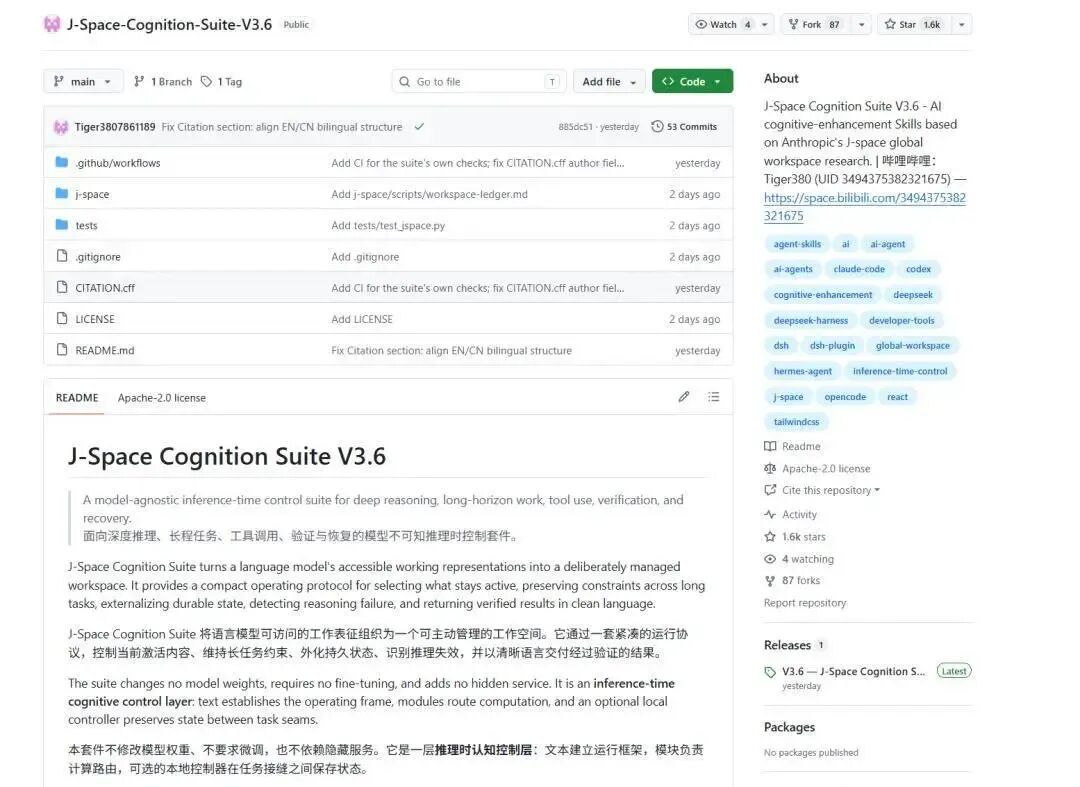Image resolution: width=1080 pixels, height=787 pixels.
Task: Open the .github/workflows folder
Action: [118, 163]
